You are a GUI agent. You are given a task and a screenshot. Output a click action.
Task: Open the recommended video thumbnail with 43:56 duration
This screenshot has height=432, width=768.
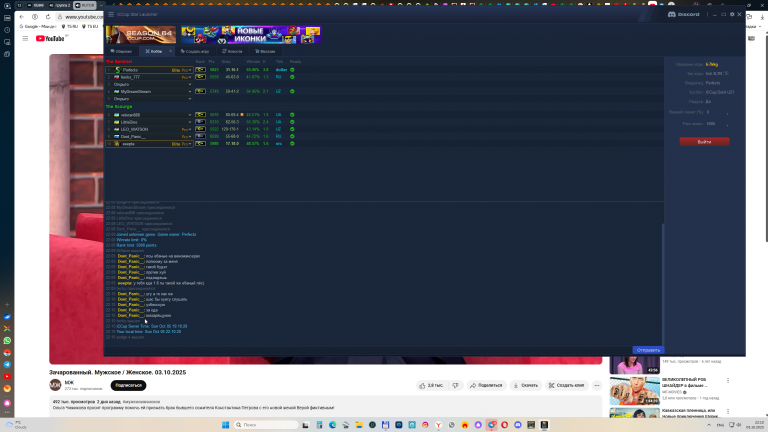pos(634,365)
